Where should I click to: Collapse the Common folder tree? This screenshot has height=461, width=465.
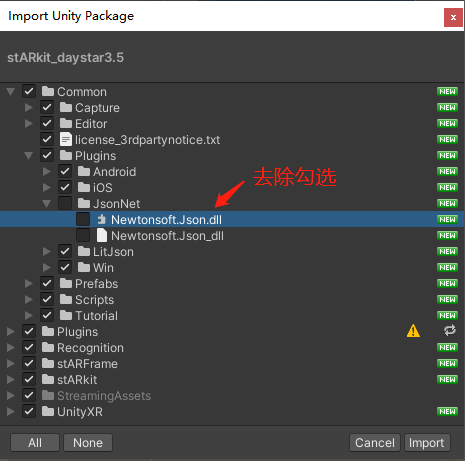[11, 91]
